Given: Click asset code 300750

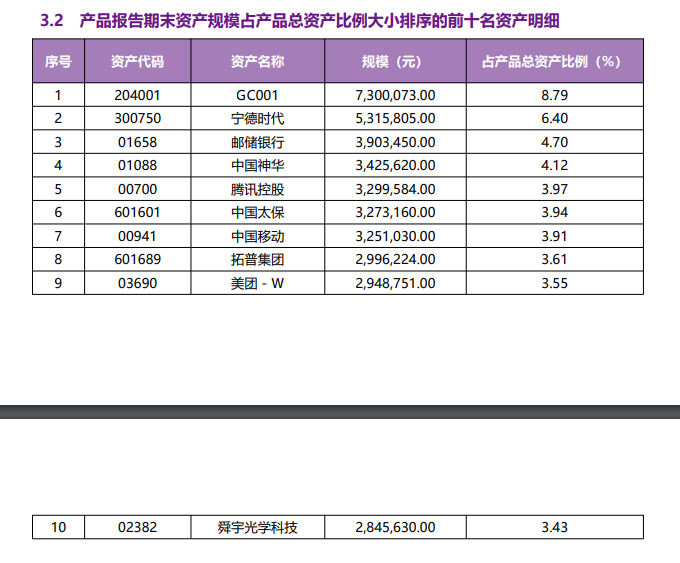Looking at the screenshot, I should (137, 118).
